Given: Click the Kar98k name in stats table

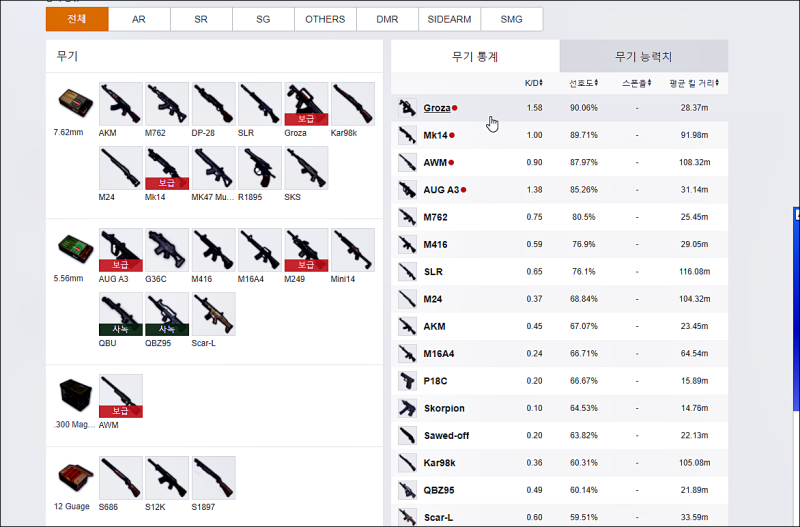Looking at the screenshot, I should [439, 463].
